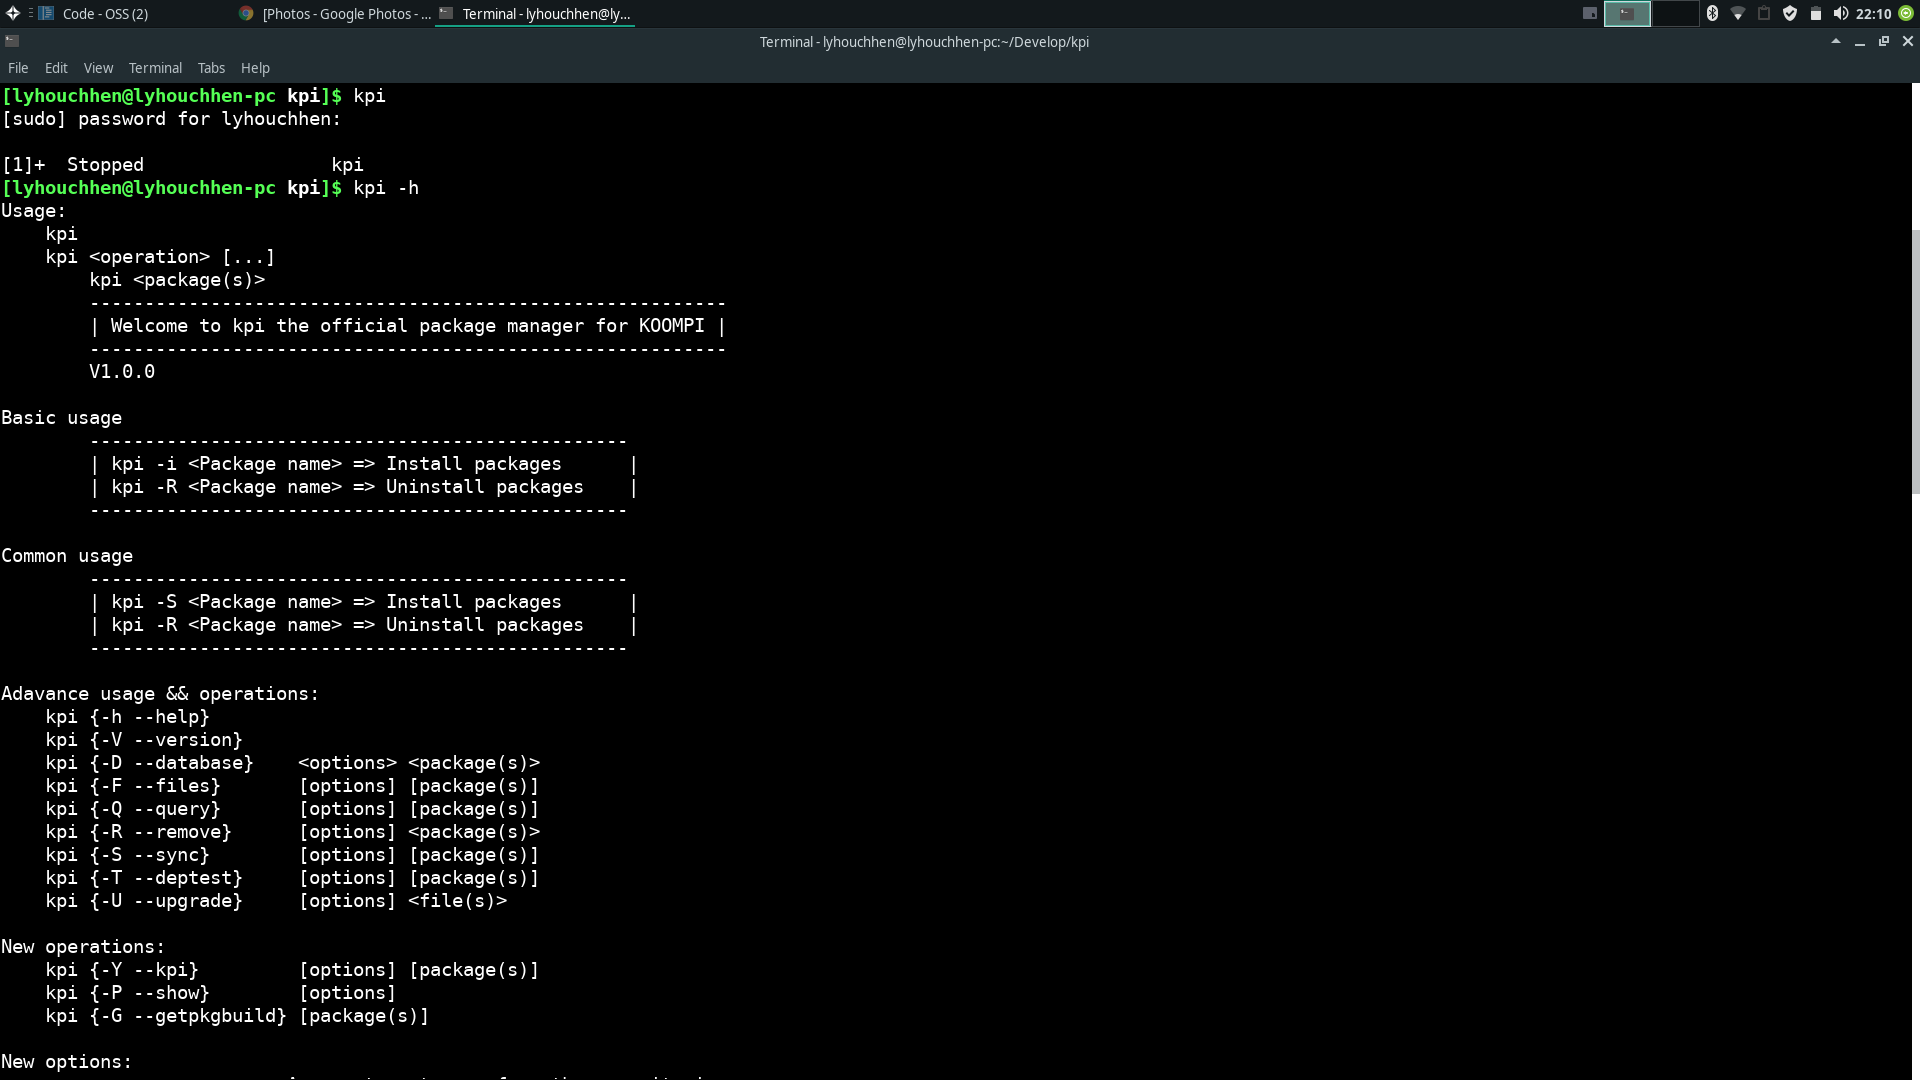
Task: Switch to second empty workspace
Action: 1676,13
